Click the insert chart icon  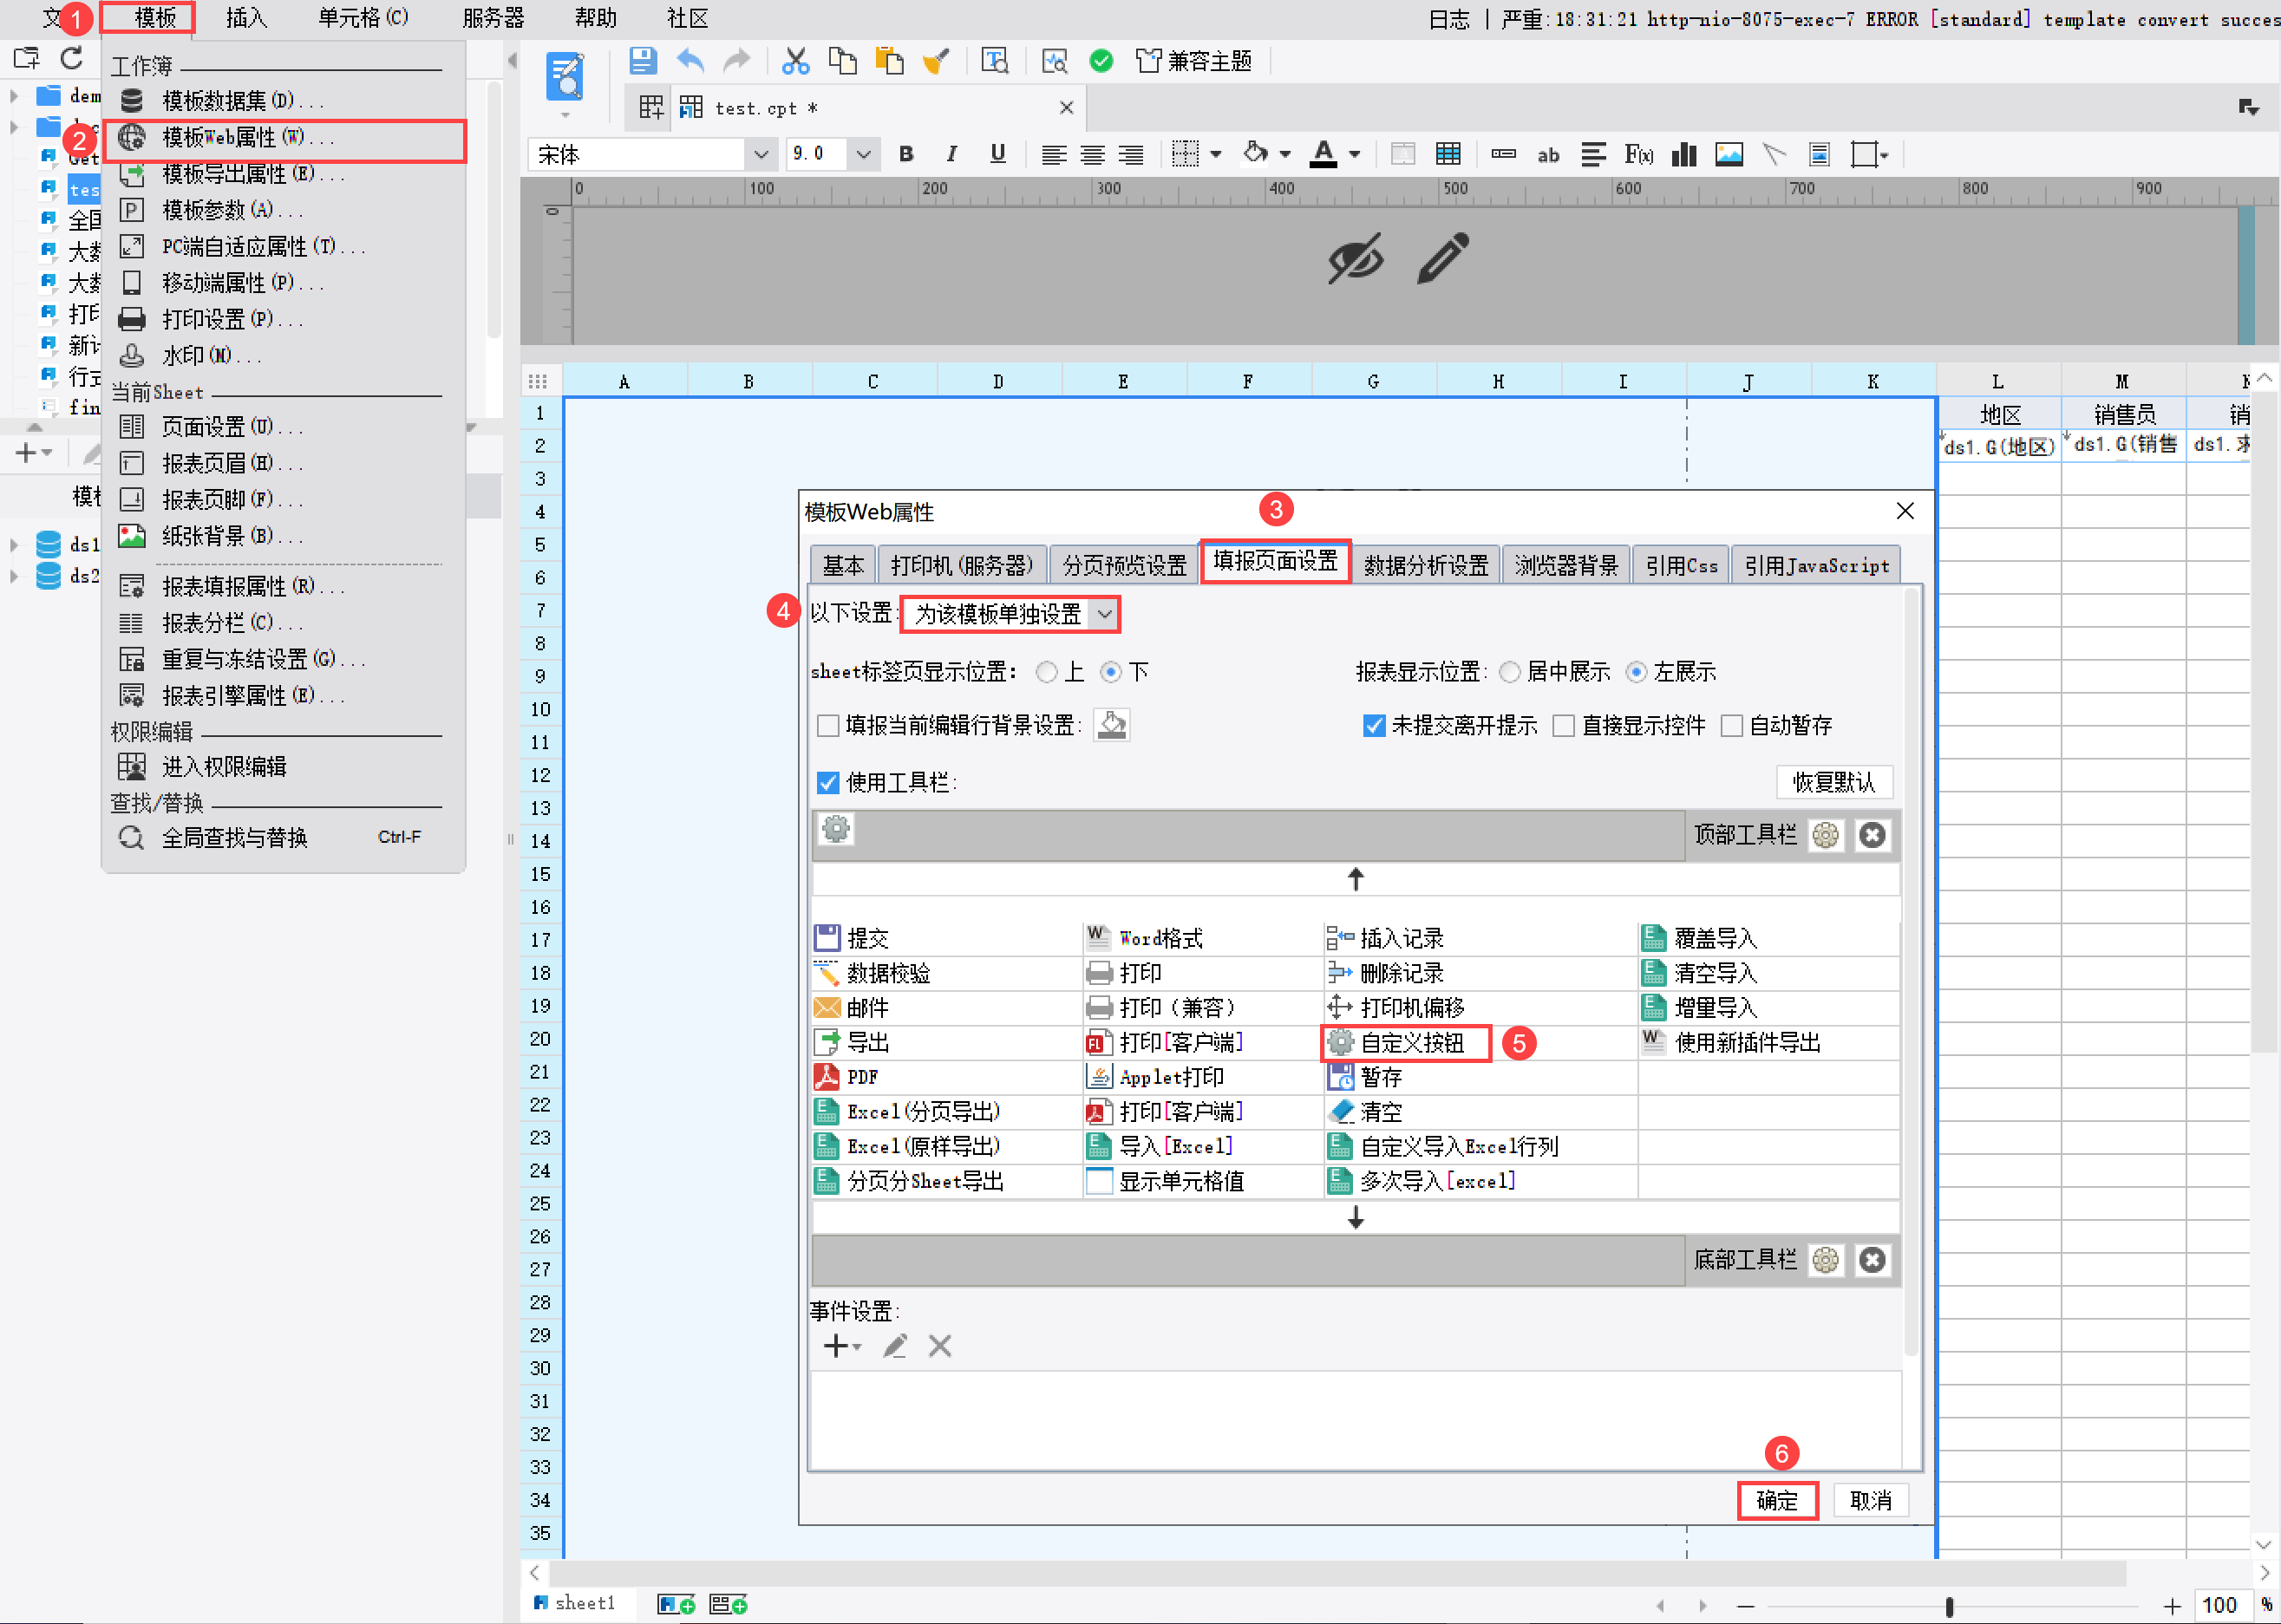click(1685, 154)
